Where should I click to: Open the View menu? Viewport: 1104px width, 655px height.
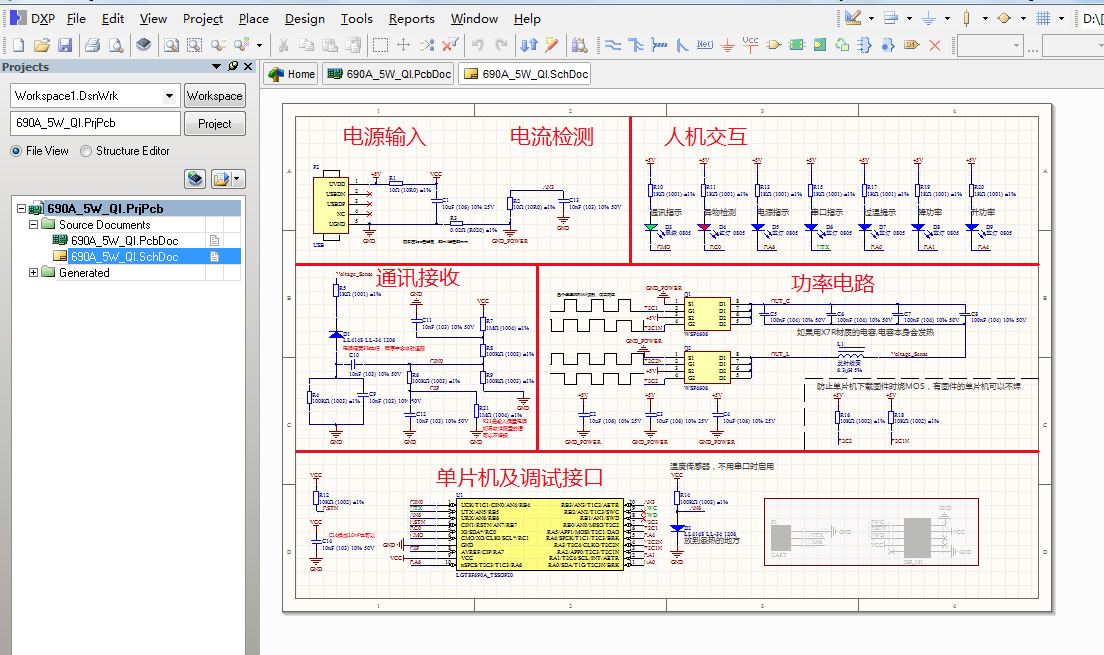(153, 19)
